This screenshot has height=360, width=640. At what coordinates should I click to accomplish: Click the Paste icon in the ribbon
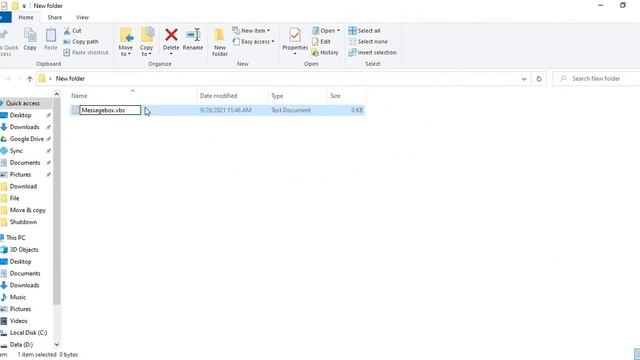[x=51, y=39]
